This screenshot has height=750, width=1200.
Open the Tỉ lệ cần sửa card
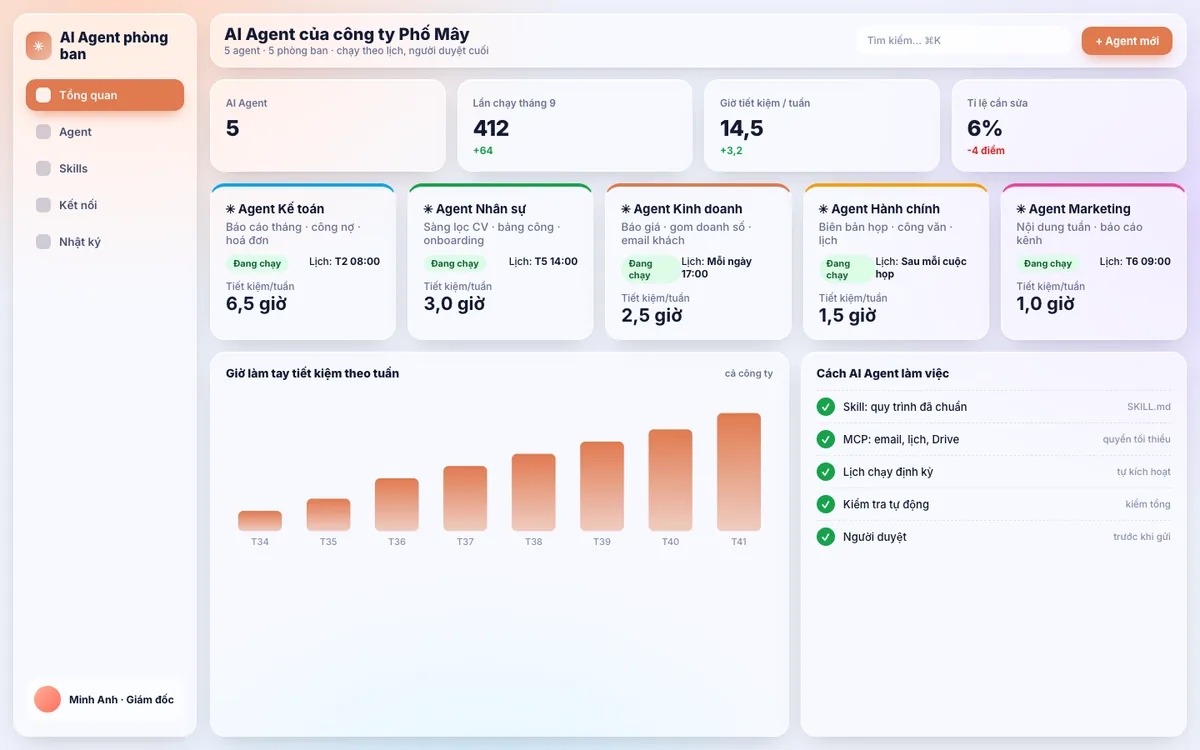point(1069,125)
